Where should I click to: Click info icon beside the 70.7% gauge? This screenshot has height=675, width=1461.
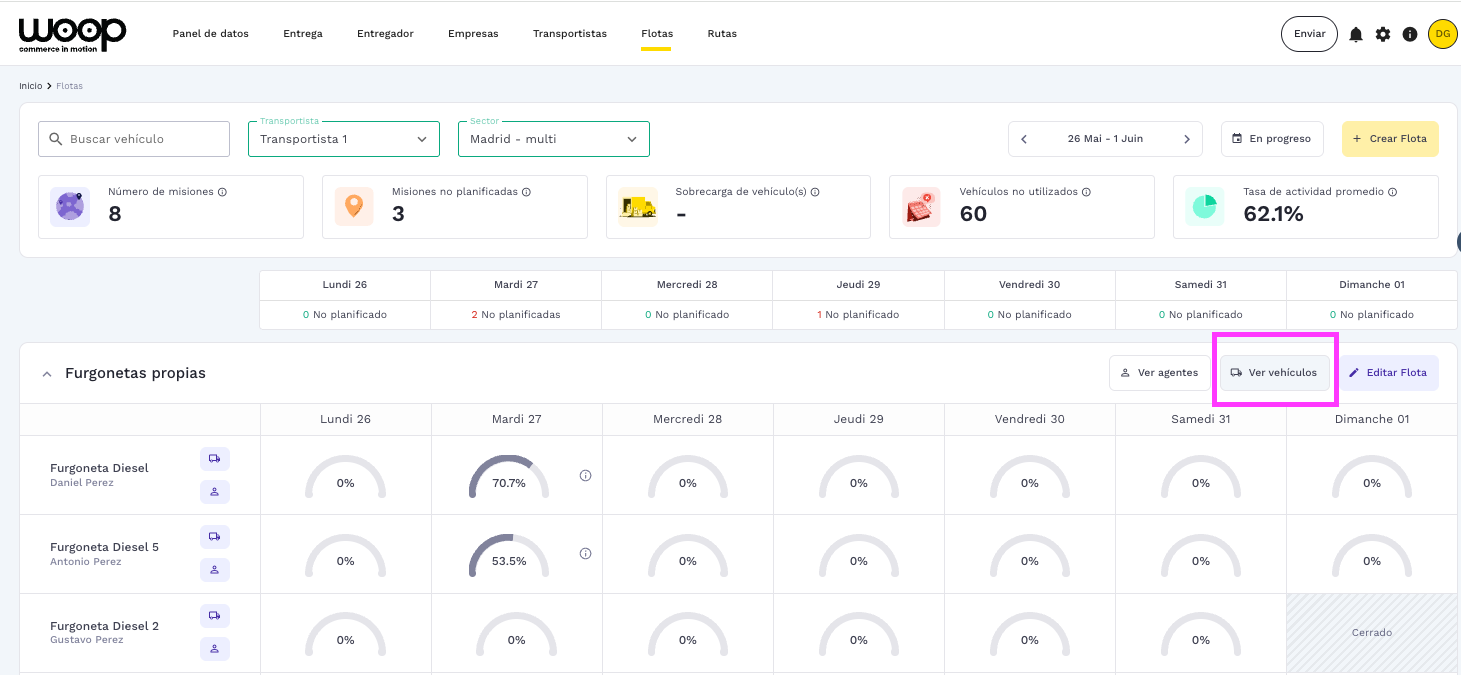(x=586, y=476)
